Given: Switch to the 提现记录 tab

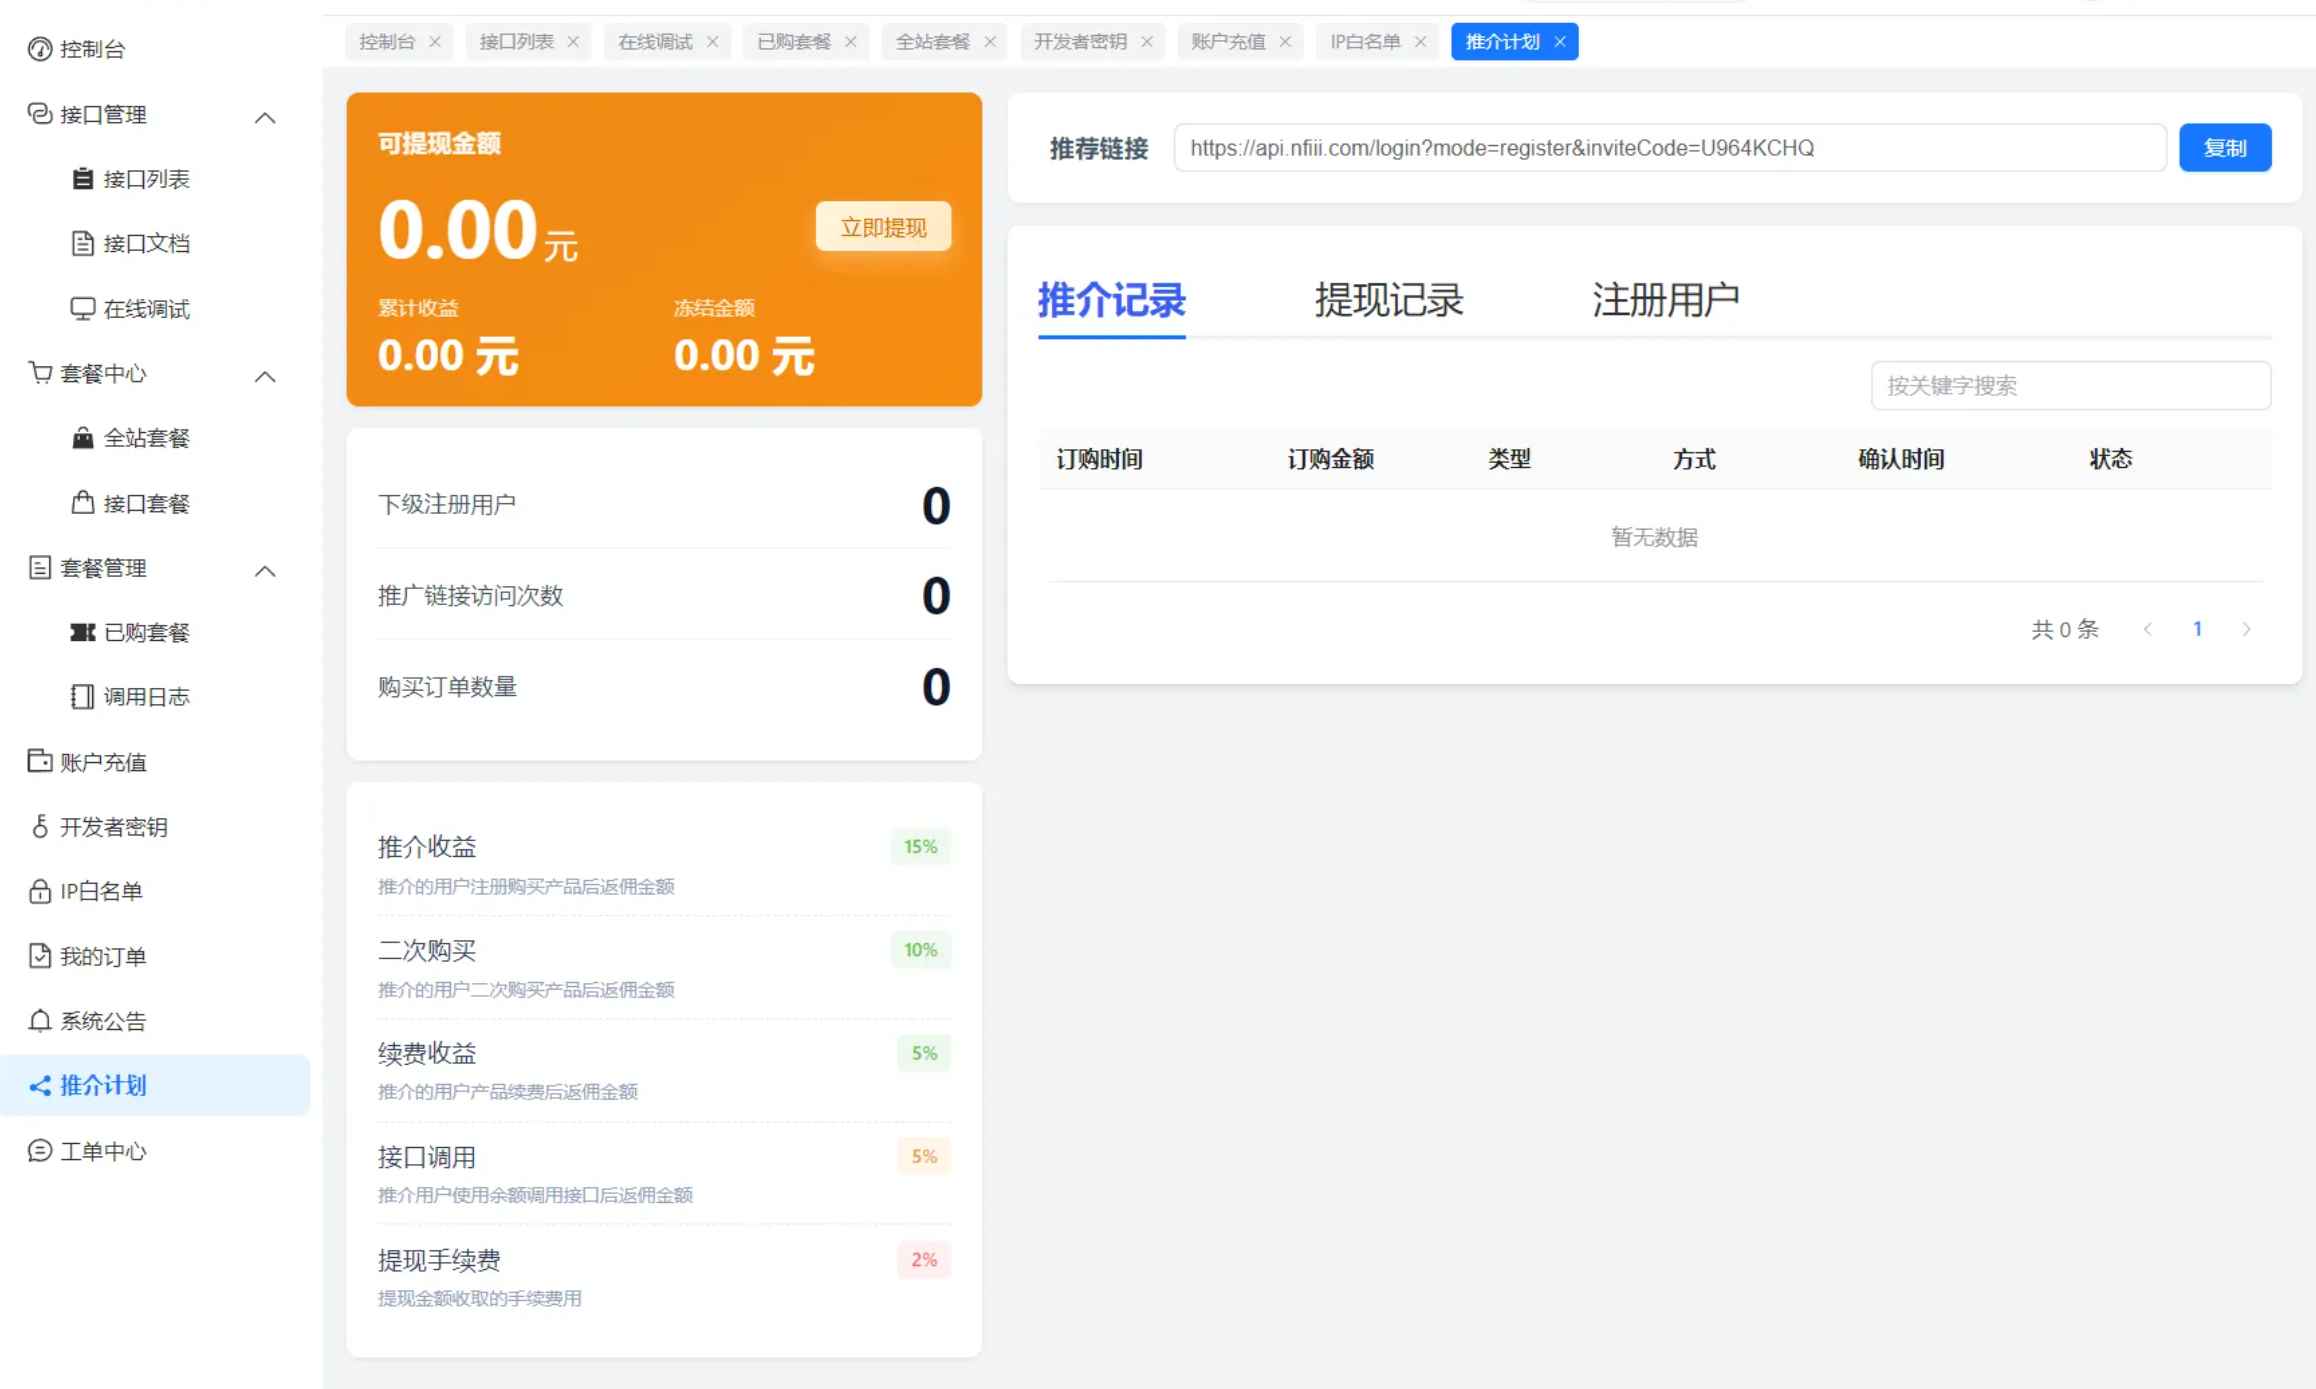Looking at the screenshot, I should 1388,299.
